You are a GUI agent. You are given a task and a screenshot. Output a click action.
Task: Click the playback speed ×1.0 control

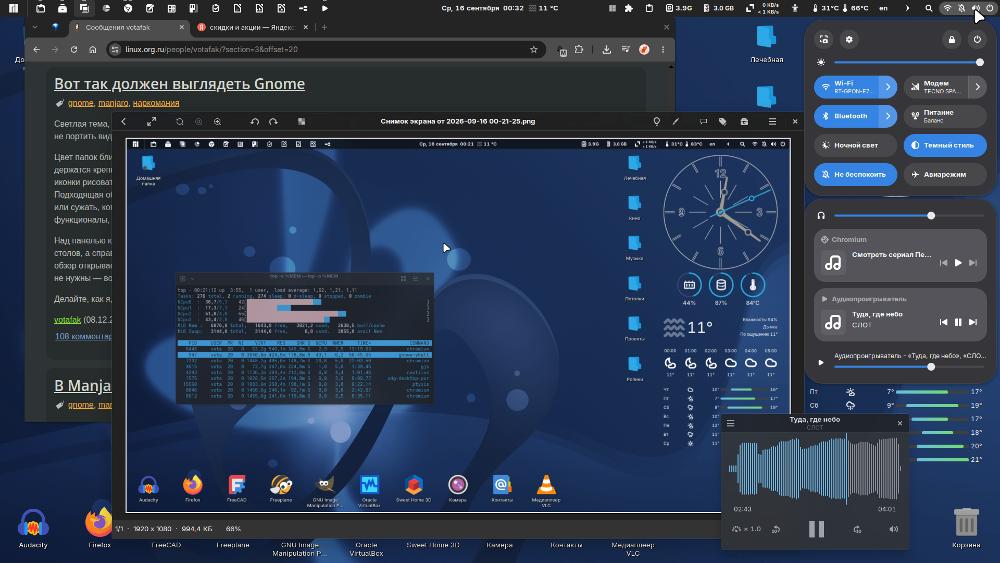click(x=747, y=529)
